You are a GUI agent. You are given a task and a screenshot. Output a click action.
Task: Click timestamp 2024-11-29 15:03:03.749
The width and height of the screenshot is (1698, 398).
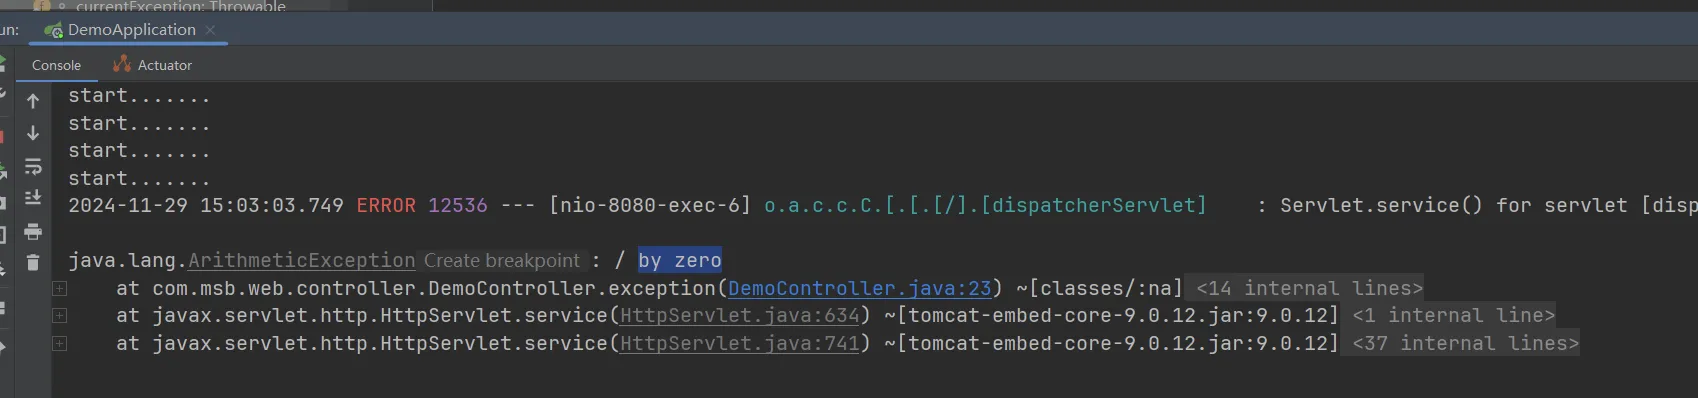click(206, 206)
